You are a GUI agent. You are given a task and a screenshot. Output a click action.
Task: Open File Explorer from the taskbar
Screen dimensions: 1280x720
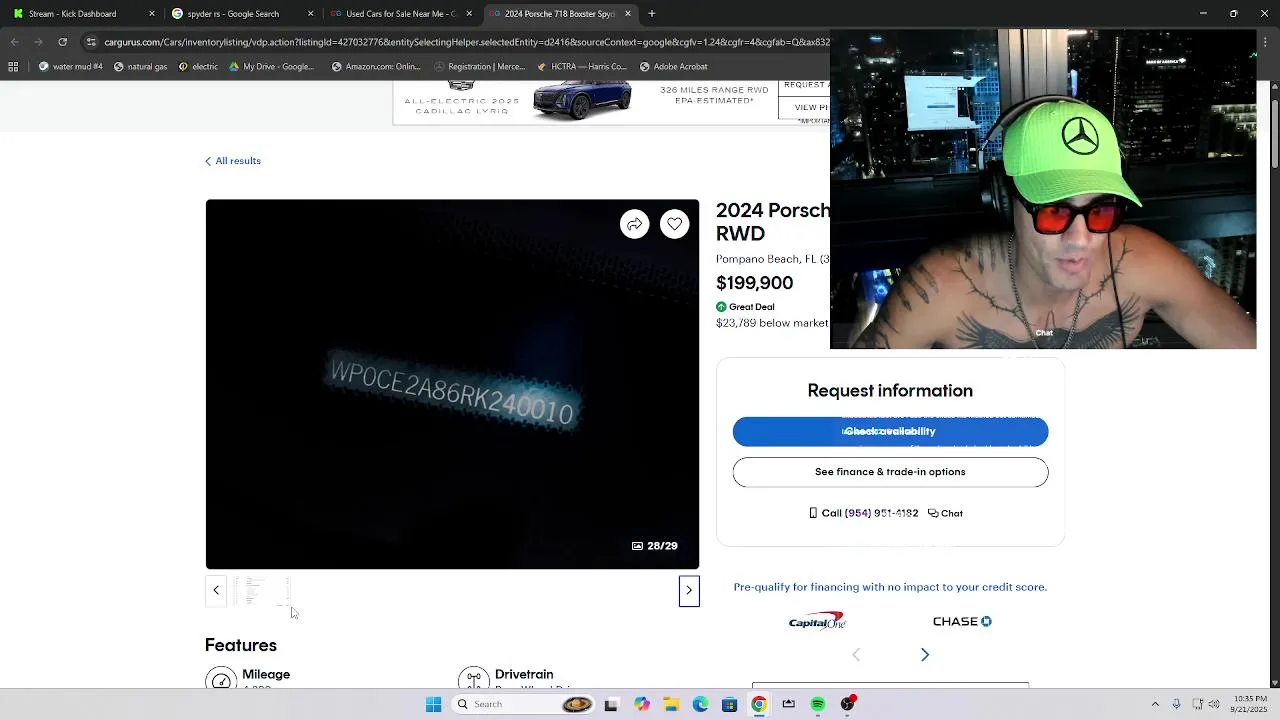[671, 704]
